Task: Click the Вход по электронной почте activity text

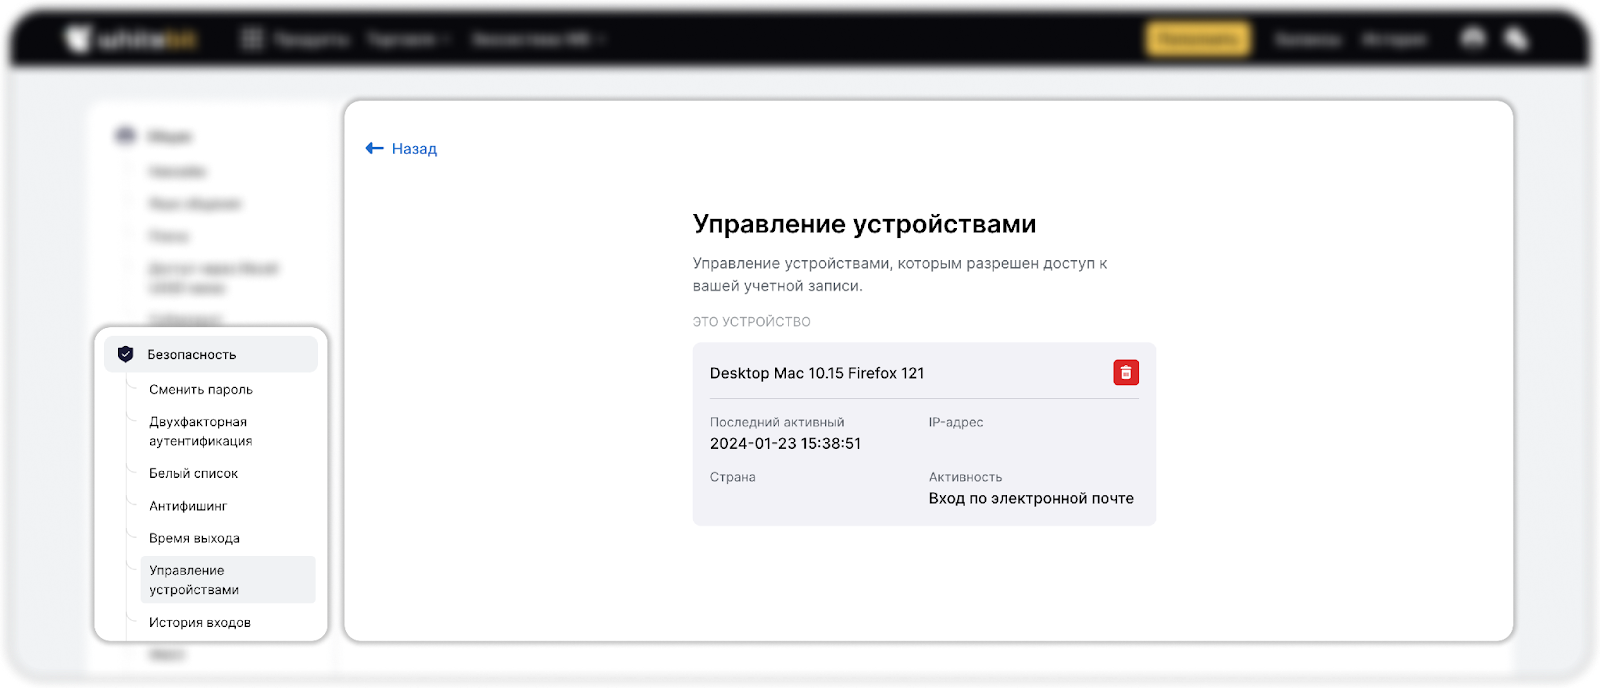Action: pos(1031,498)
